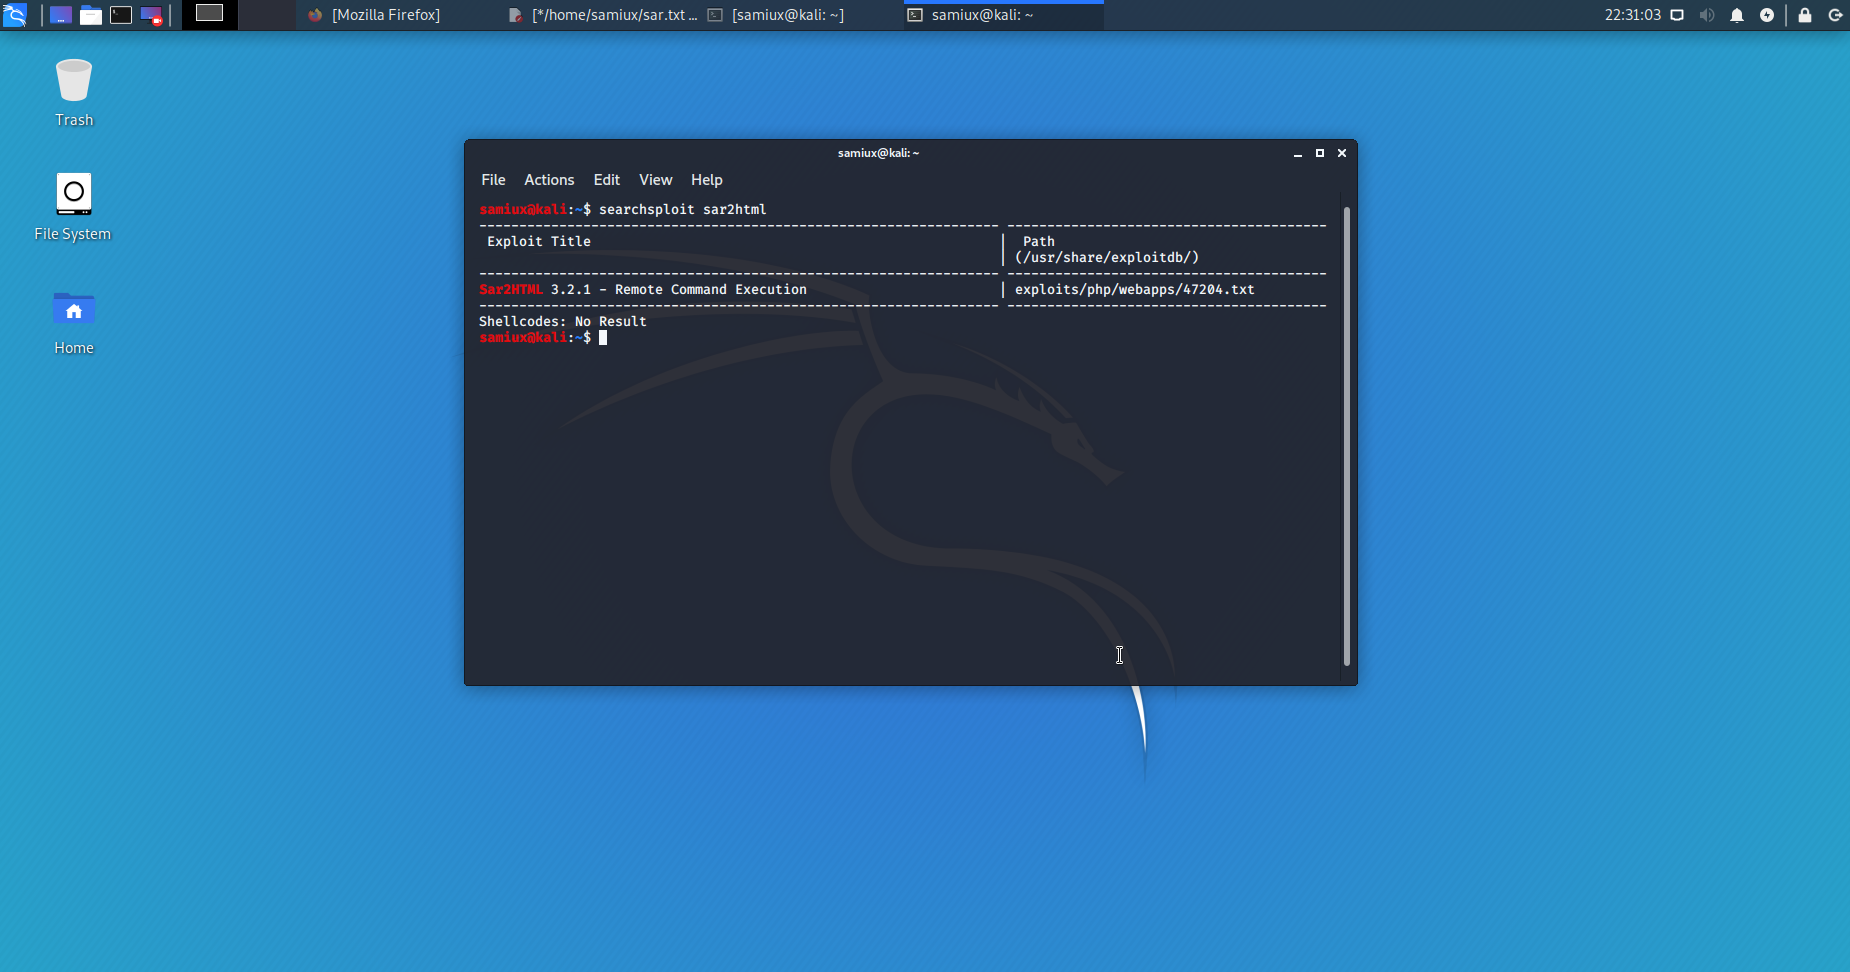This screenshot has width=1850, height=972.
Task: Open the terminal View menu
Action: tap(655, 180)
